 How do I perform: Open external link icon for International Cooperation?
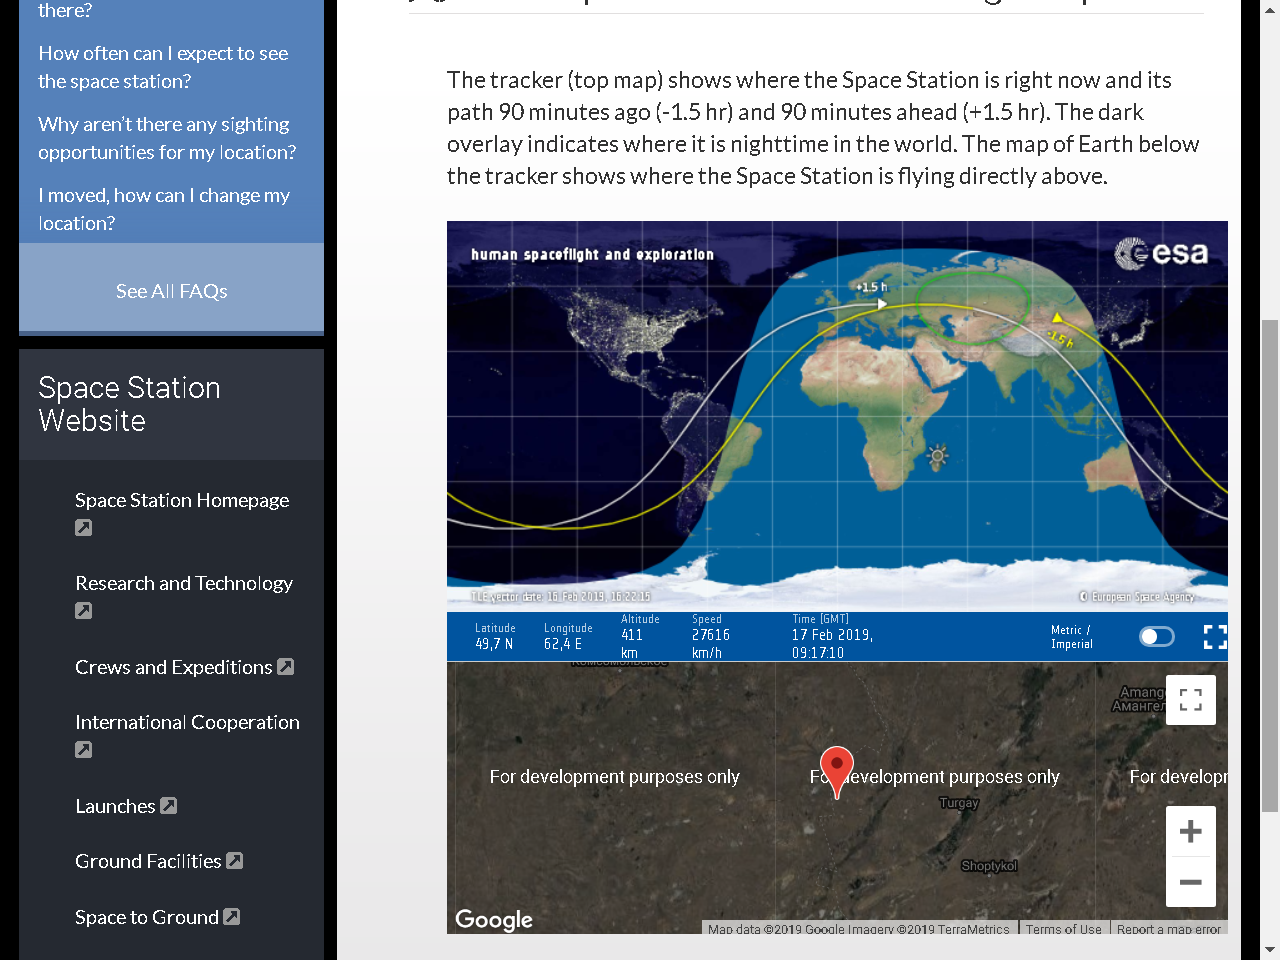pos(84,750)
